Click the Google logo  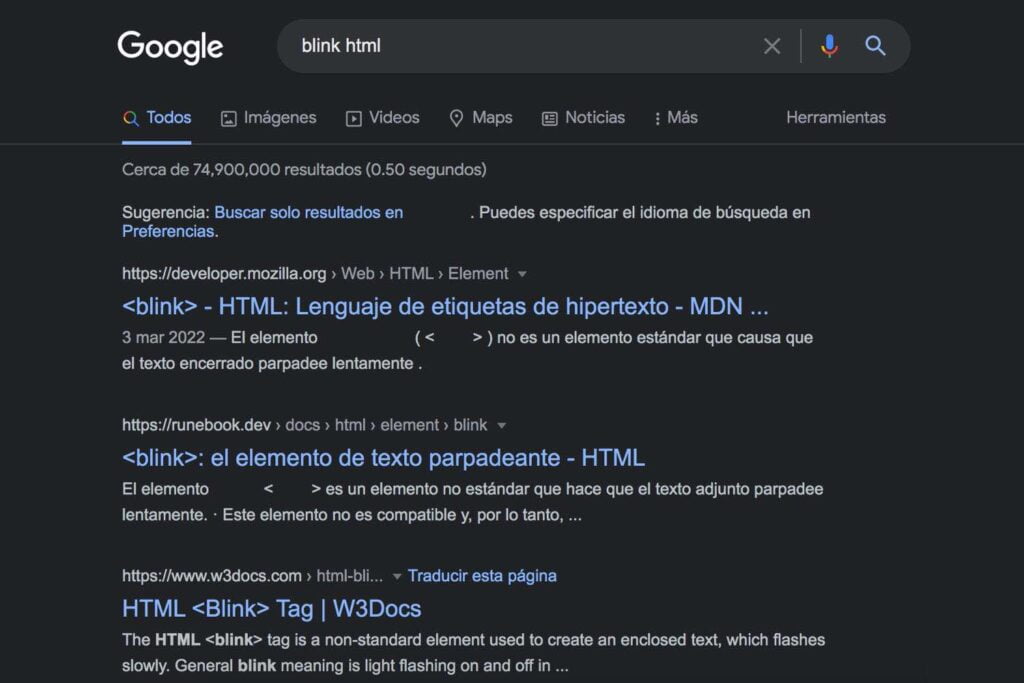(x=170, y=47)
